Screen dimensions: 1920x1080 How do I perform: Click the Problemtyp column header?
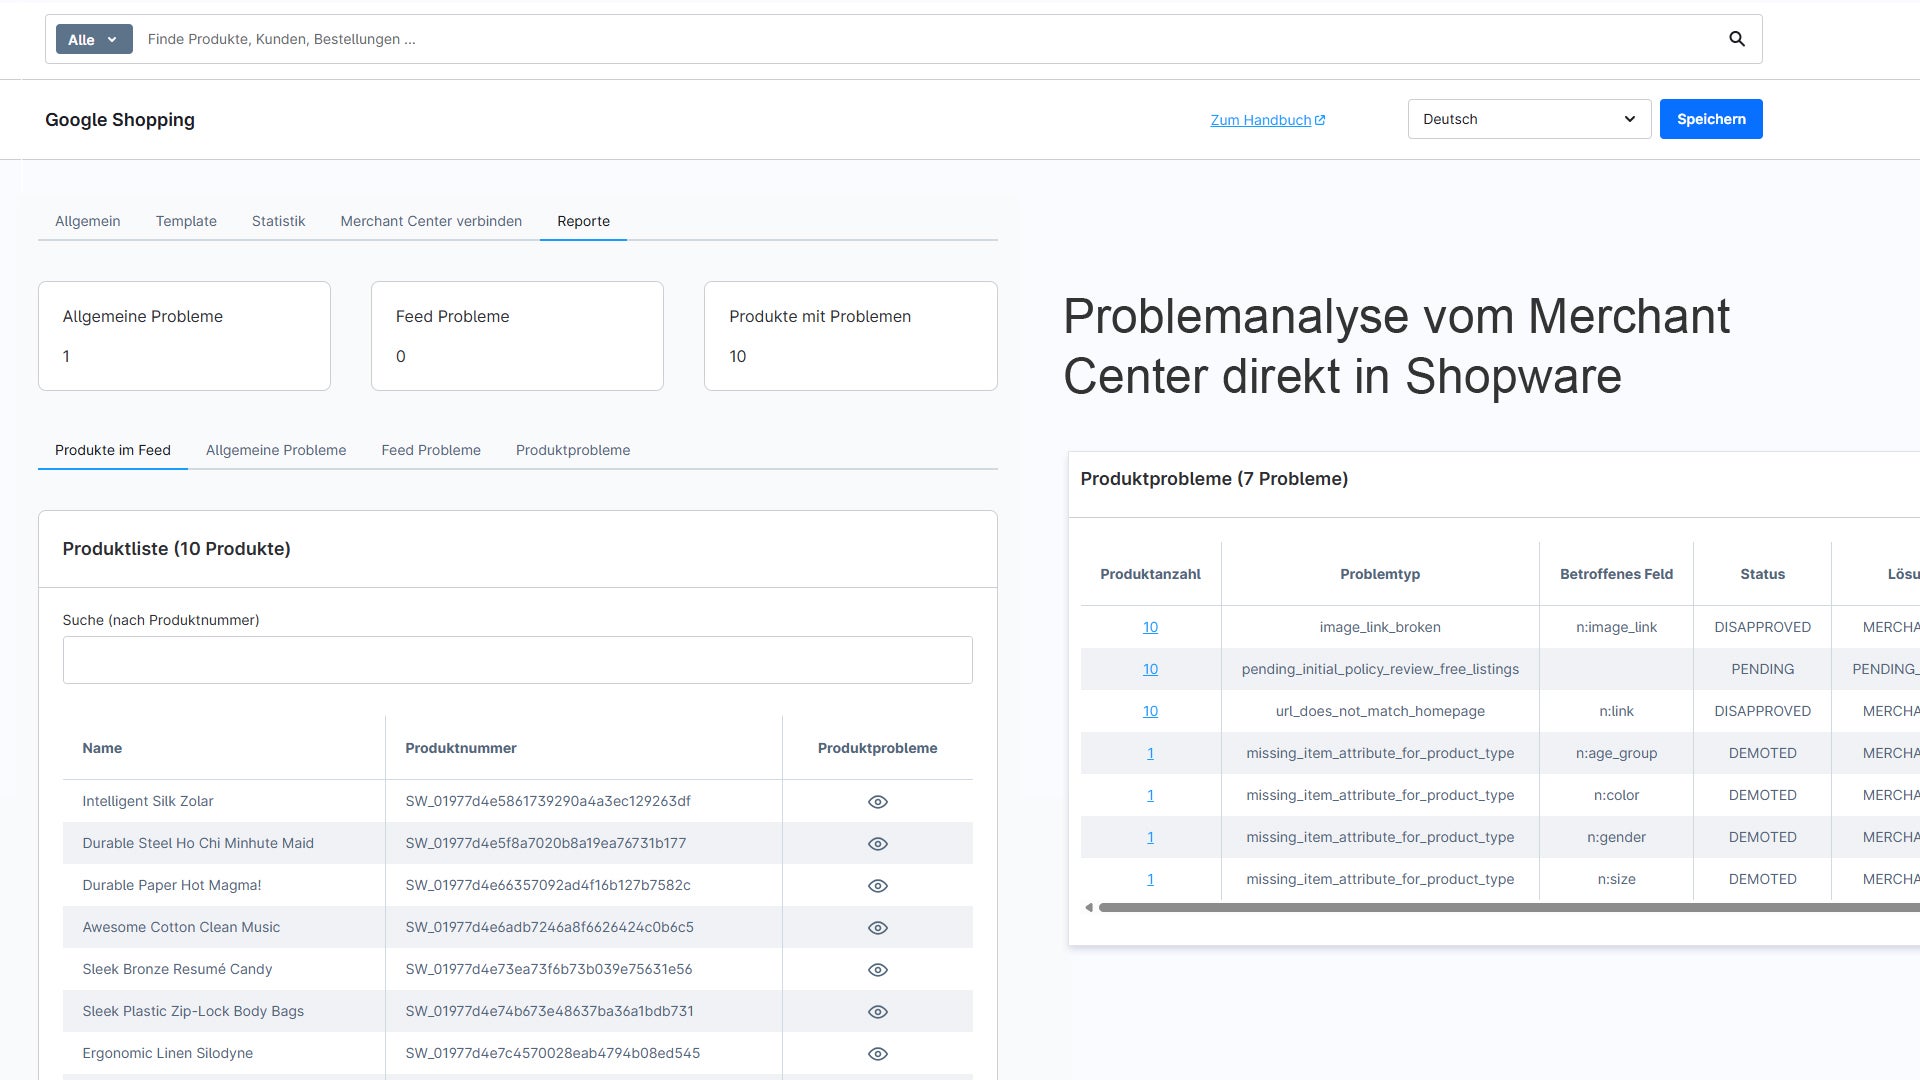[1380, 574]
